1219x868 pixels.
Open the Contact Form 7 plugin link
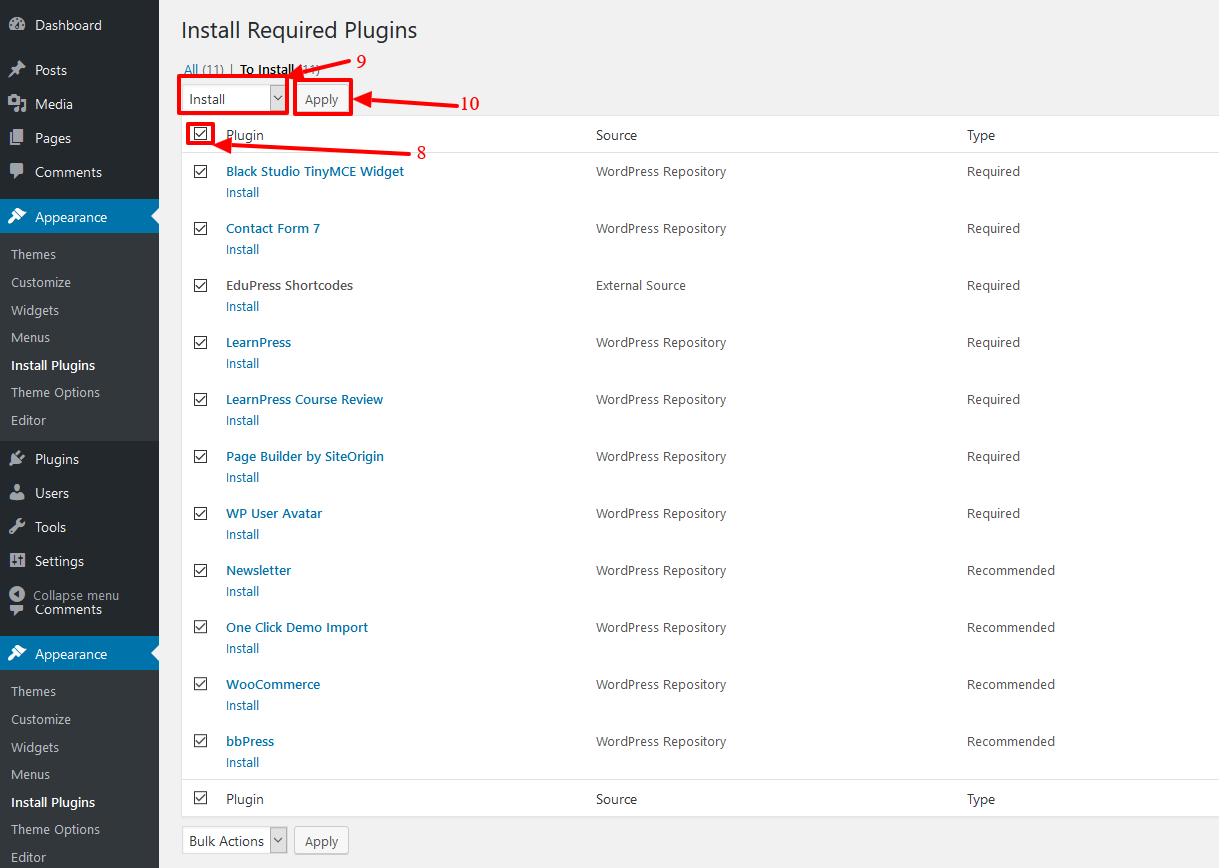(x=273, y=228)
